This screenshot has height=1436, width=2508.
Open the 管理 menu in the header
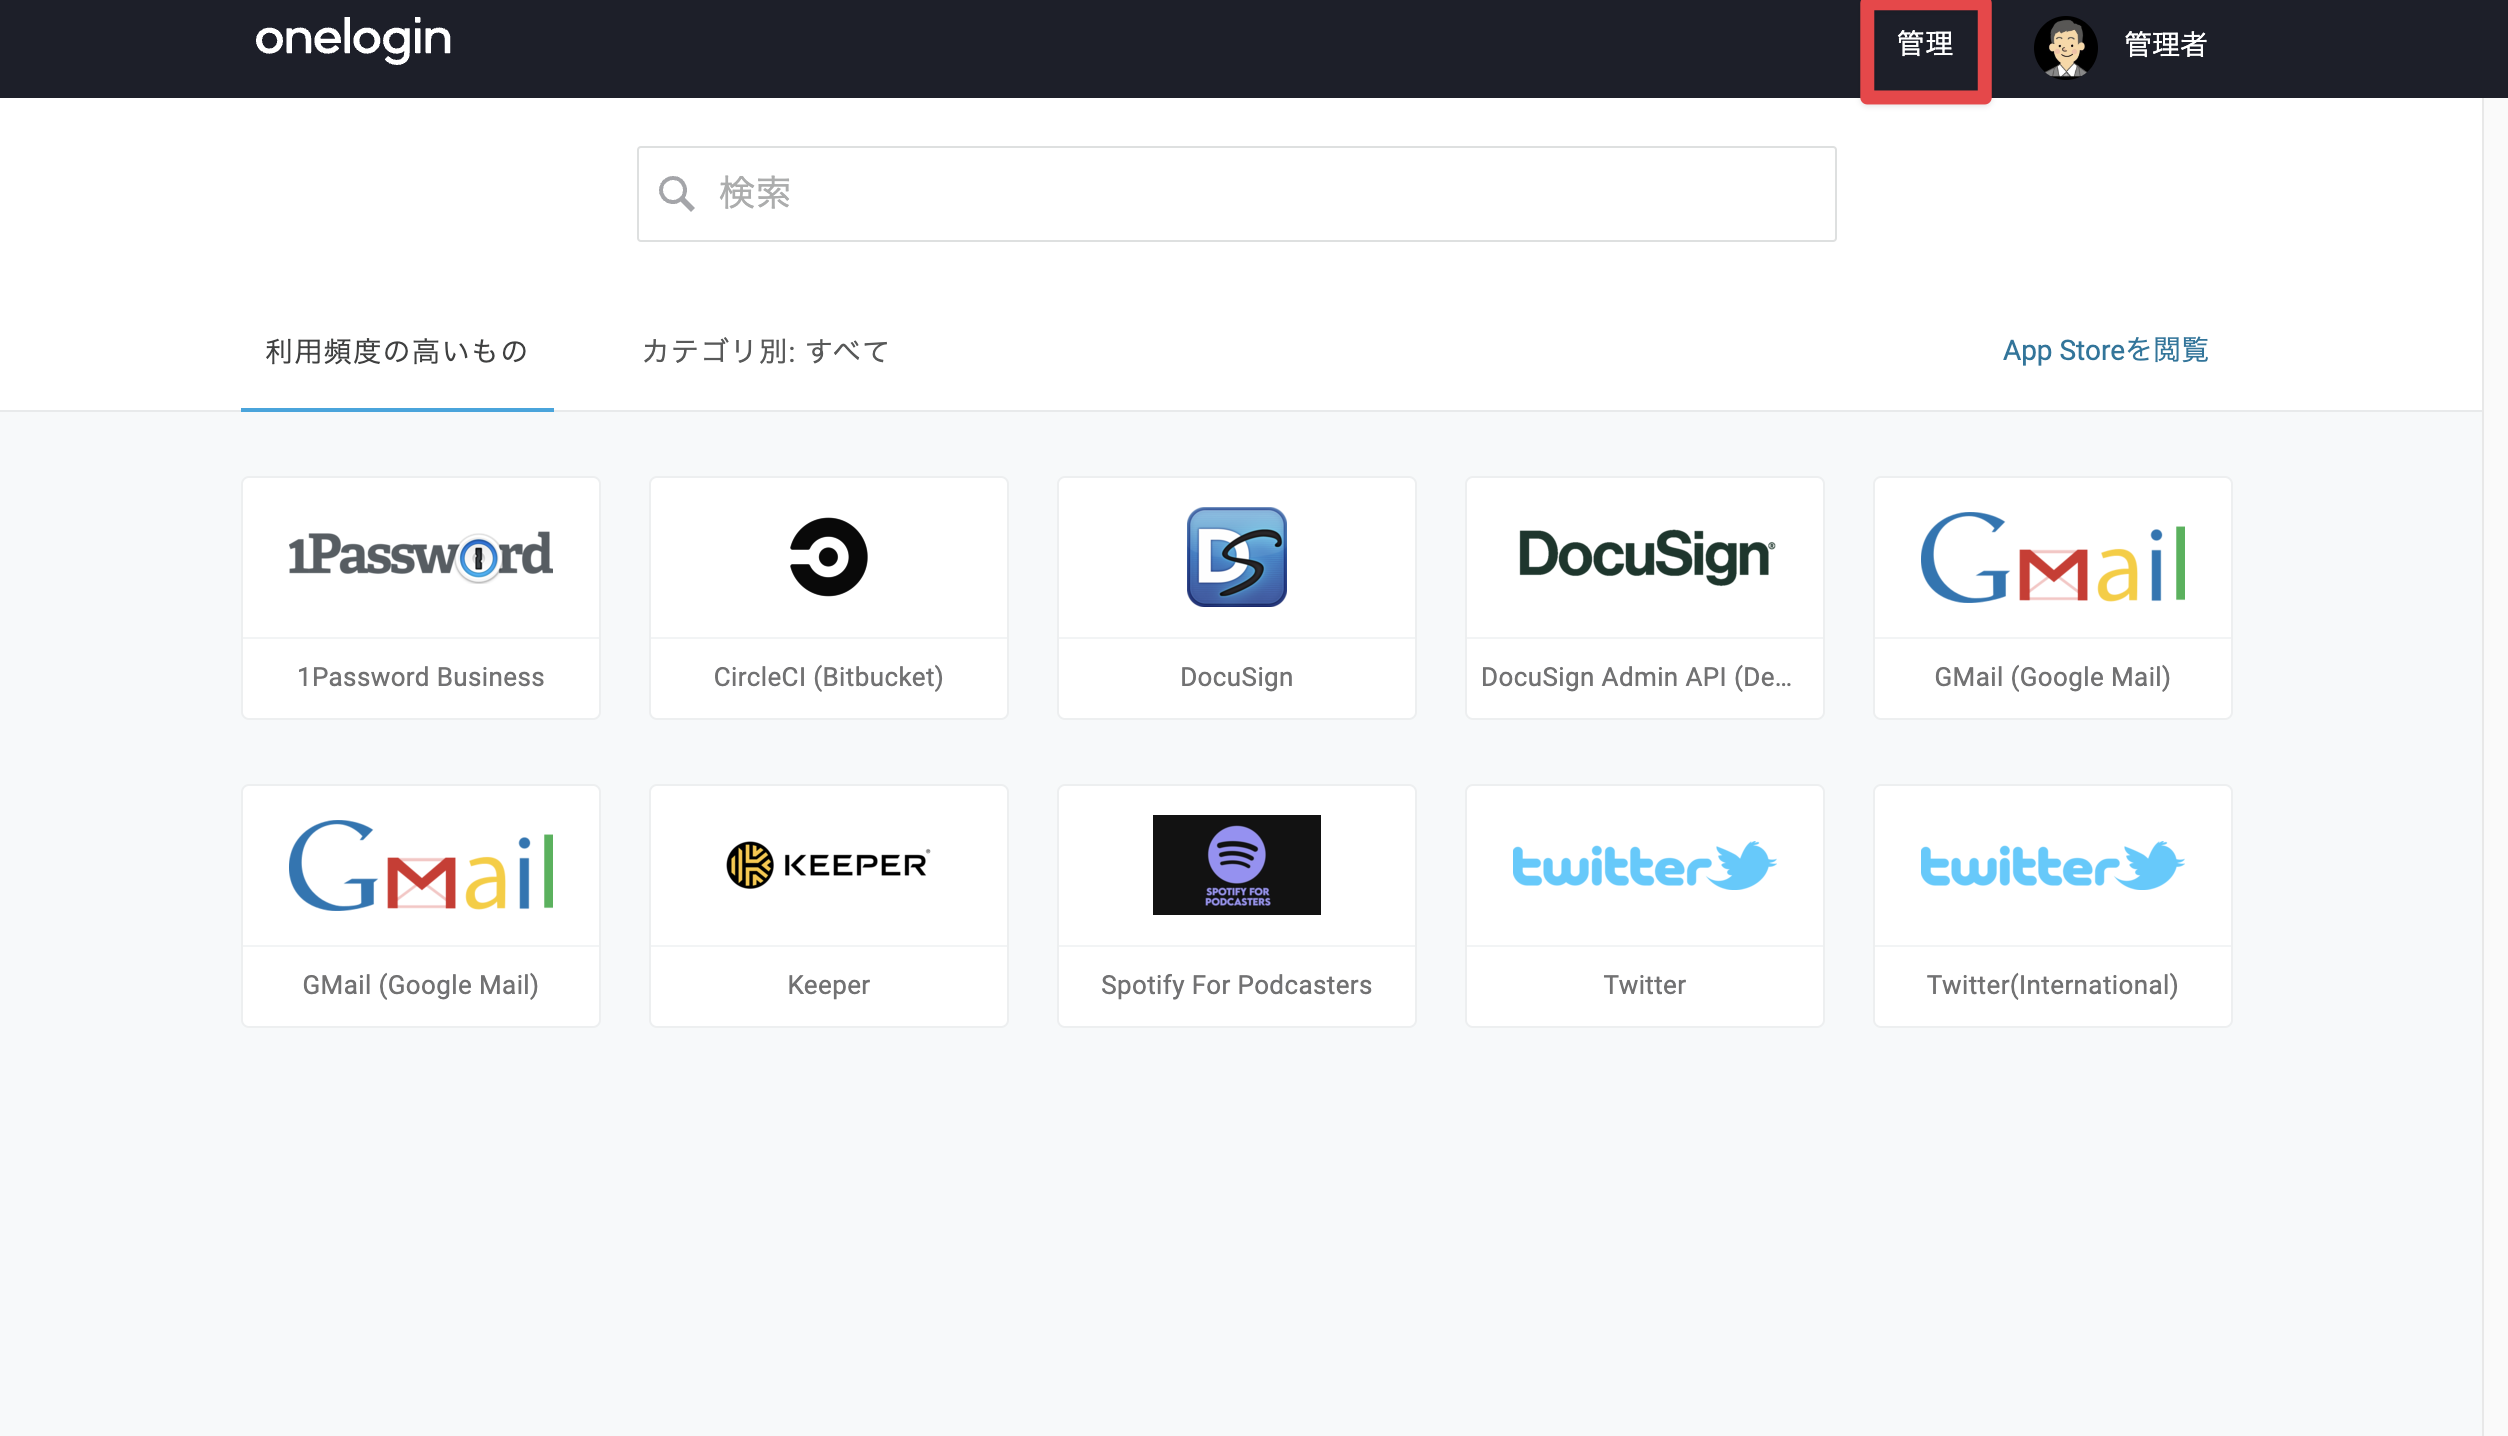[x=1925, y=44]
